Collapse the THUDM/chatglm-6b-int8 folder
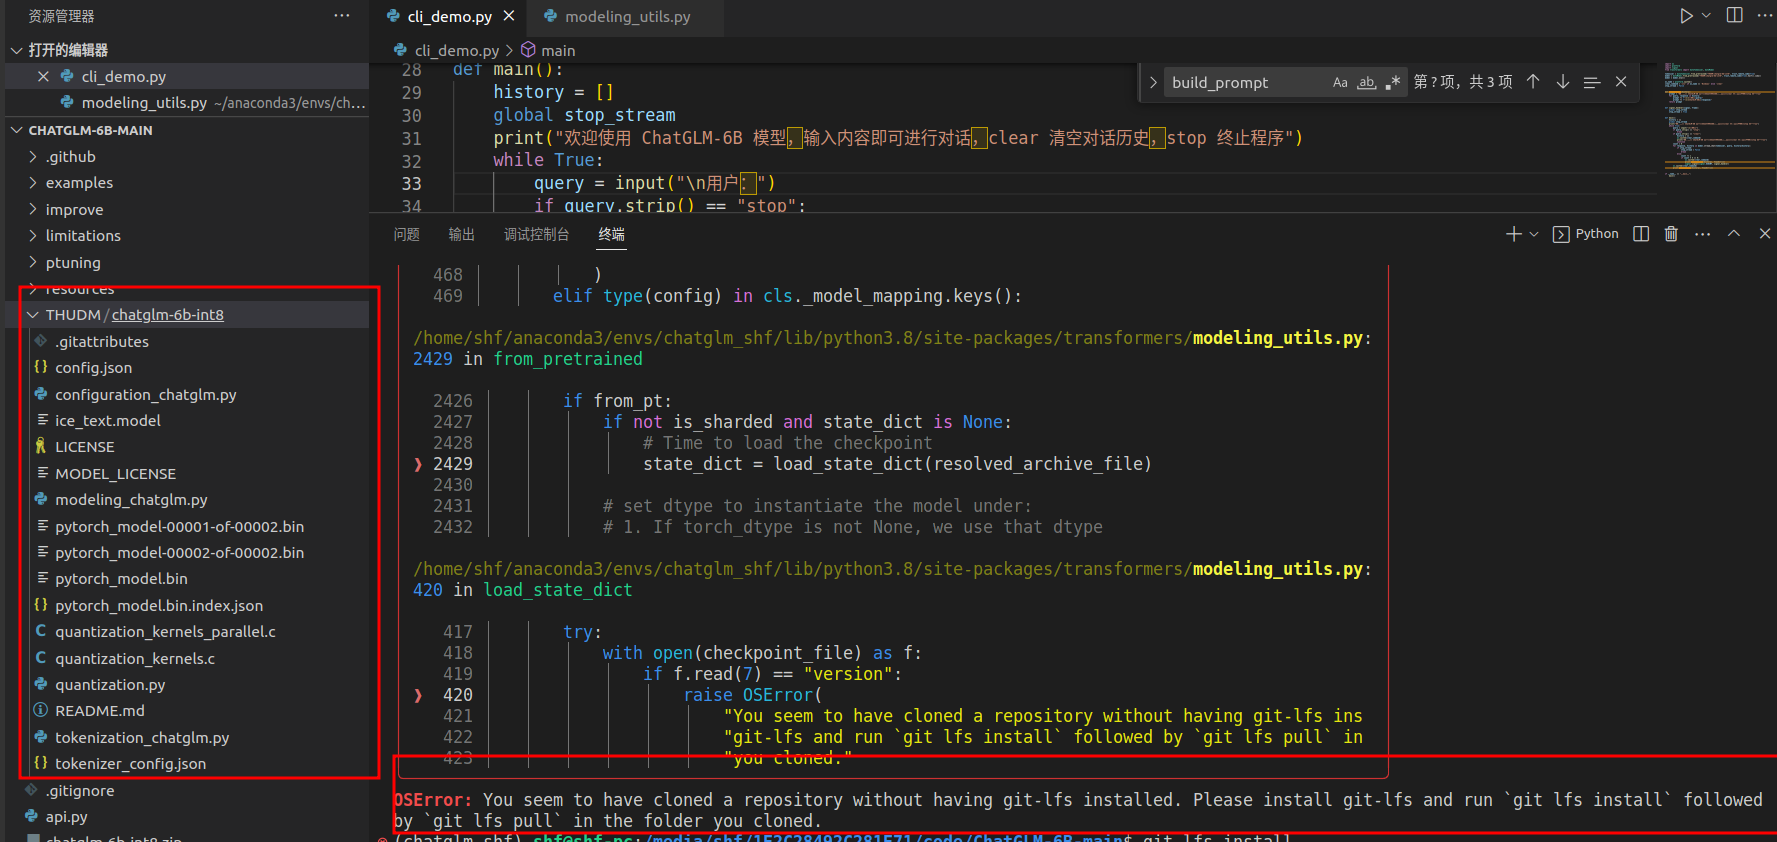Viewport: 1777px width, 842px height. (187, 315)
